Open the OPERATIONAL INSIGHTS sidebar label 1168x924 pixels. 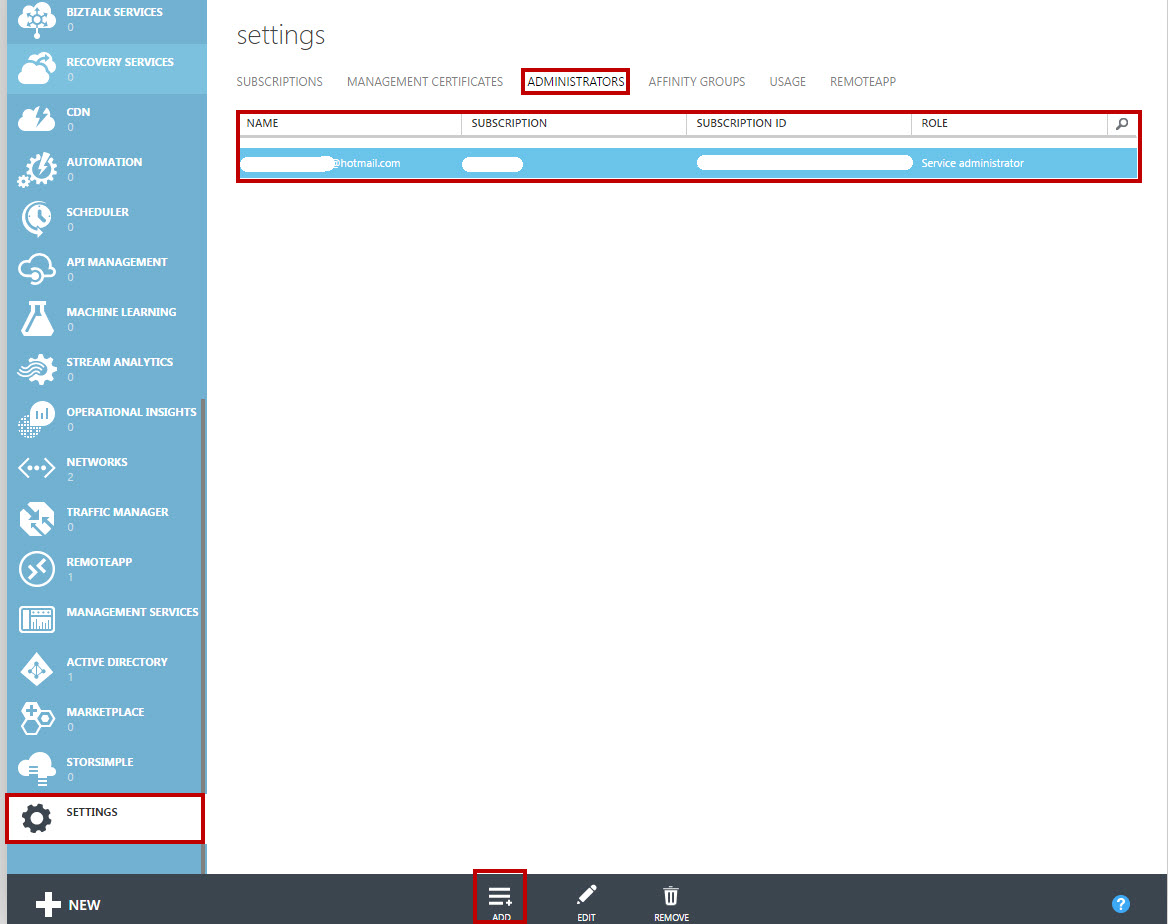click(x=131, y=412)
